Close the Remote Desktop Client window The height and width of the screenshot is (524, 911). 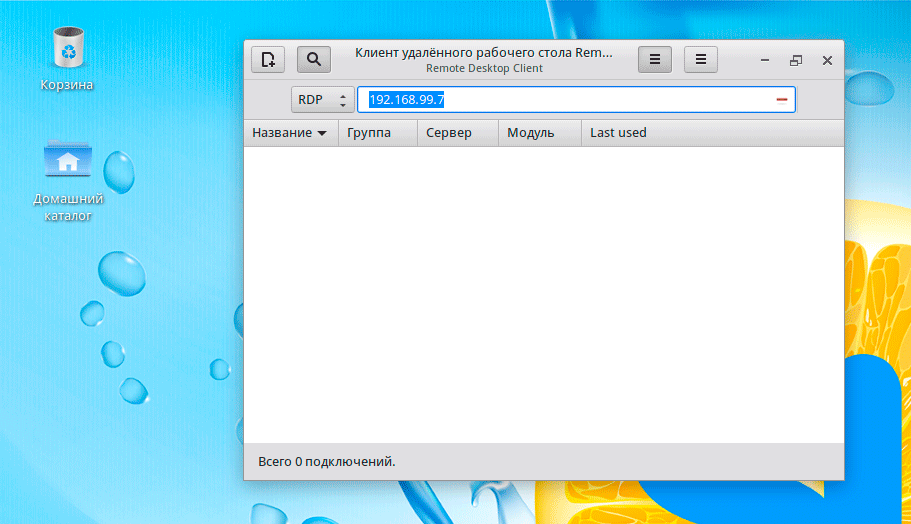pos(827,60)
